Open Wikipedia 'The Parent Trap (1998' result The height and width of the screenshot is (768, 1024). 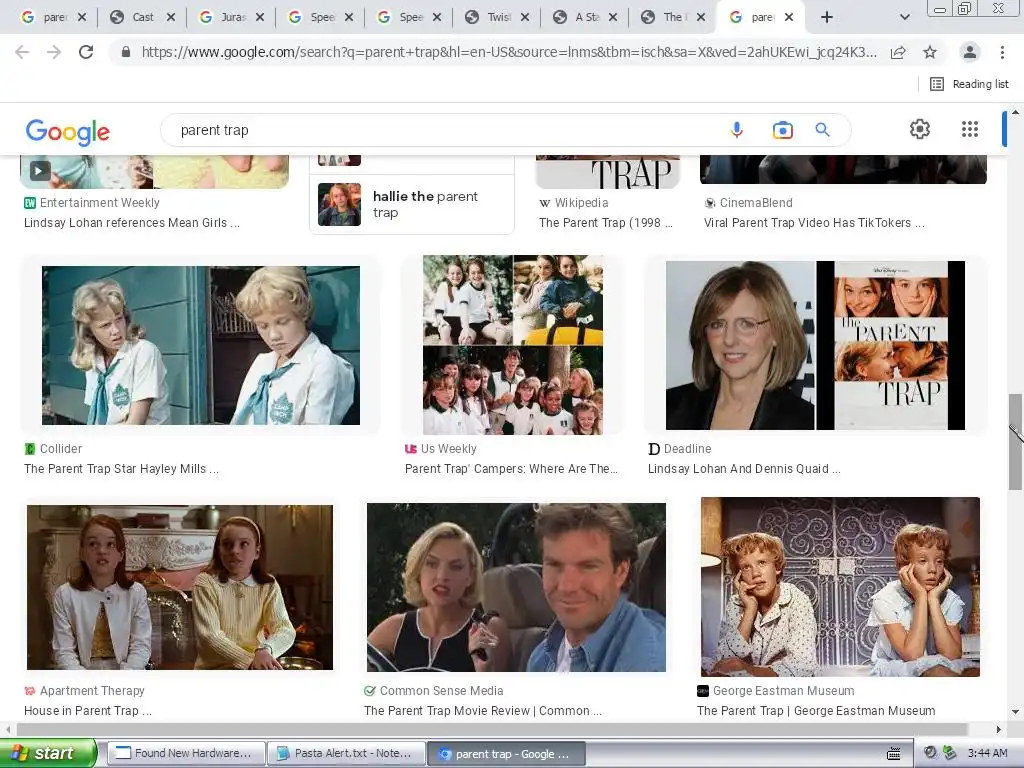tap(605, 223)
